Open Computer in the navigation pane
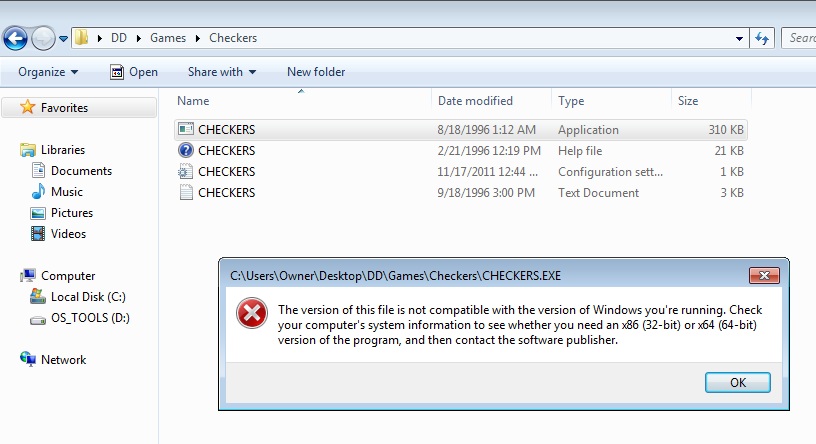The height and width of the screenshot is (444, 816). click(x=68, y=276)
